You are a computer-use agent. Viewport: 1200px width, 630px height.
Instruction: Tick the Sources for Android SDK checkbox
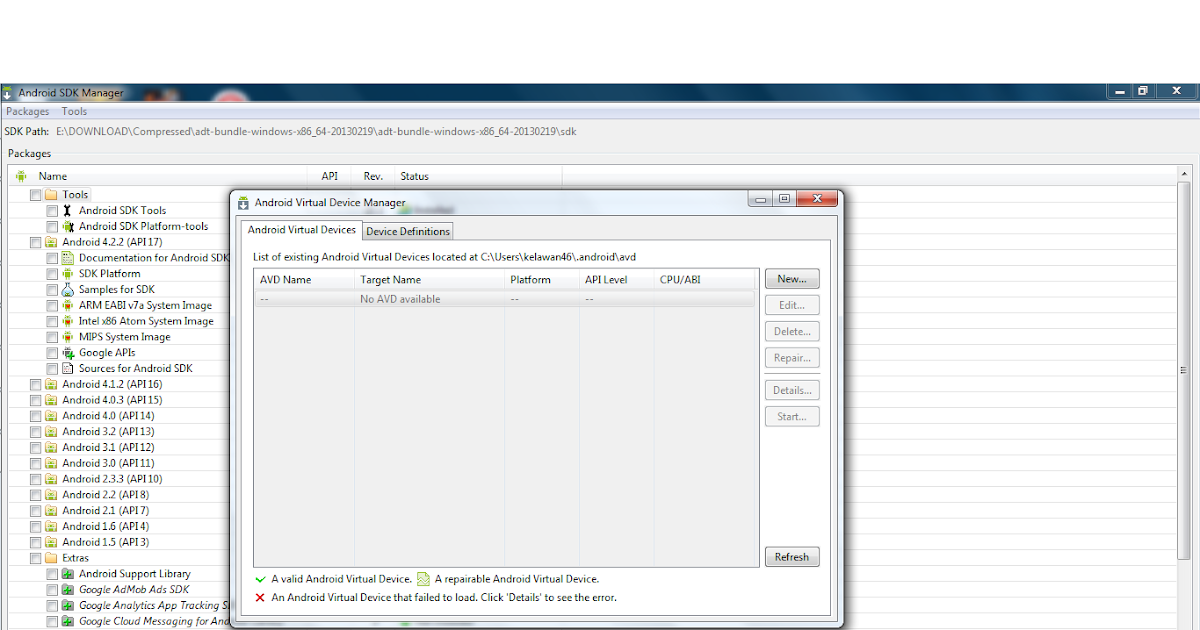[52, 369]
